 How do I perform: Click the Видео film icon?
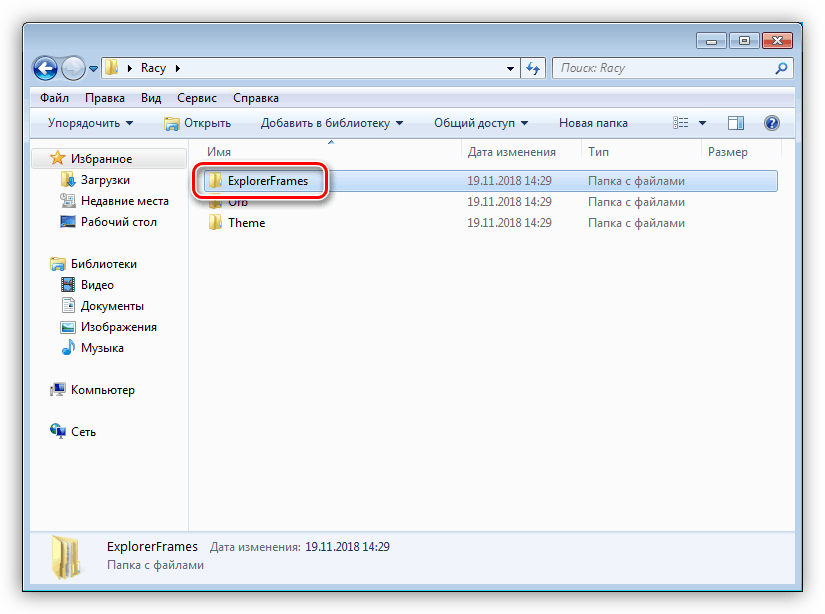[68, 285]
